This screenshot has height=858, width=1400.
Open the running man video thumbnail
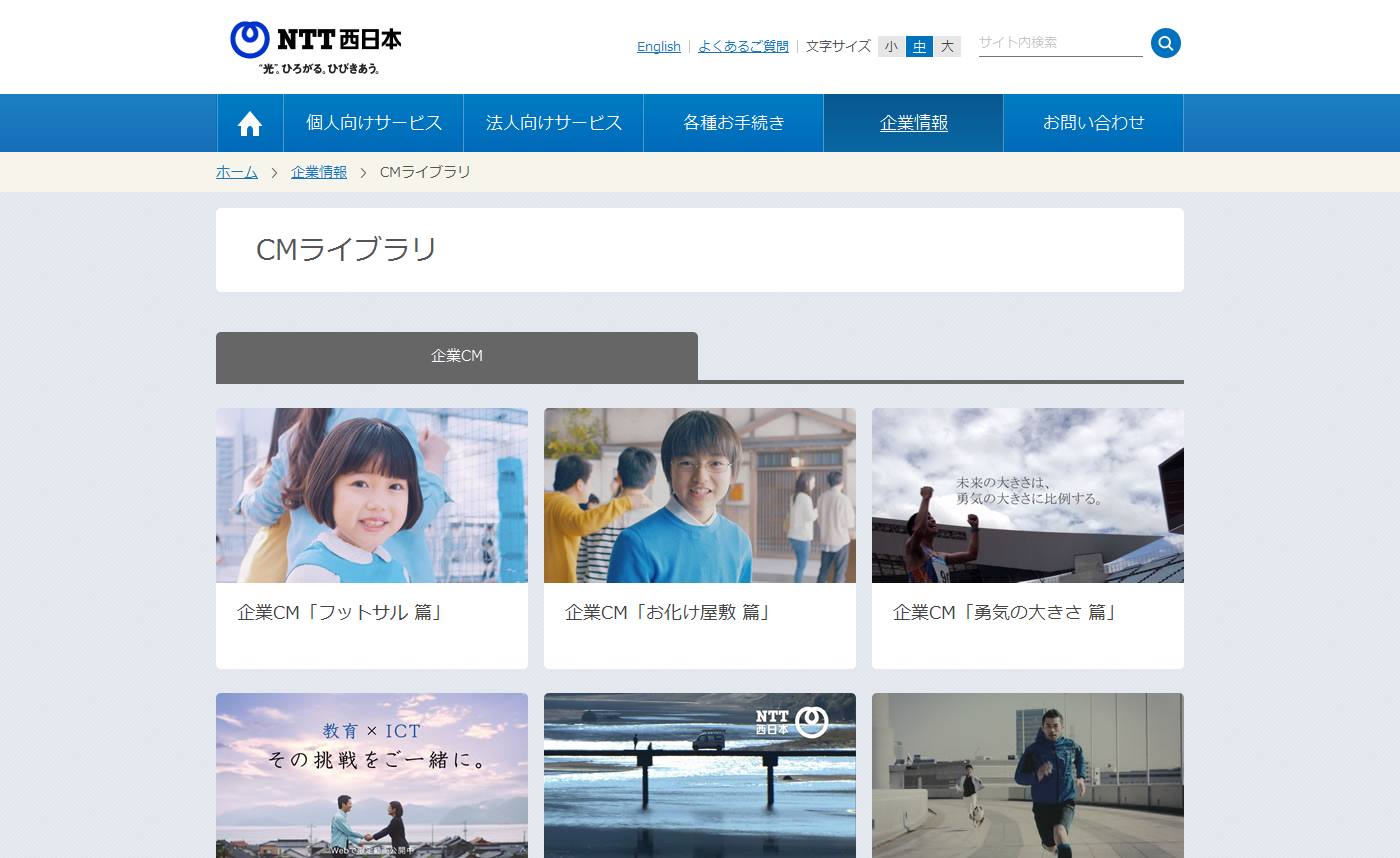(x=1028, y=775)
